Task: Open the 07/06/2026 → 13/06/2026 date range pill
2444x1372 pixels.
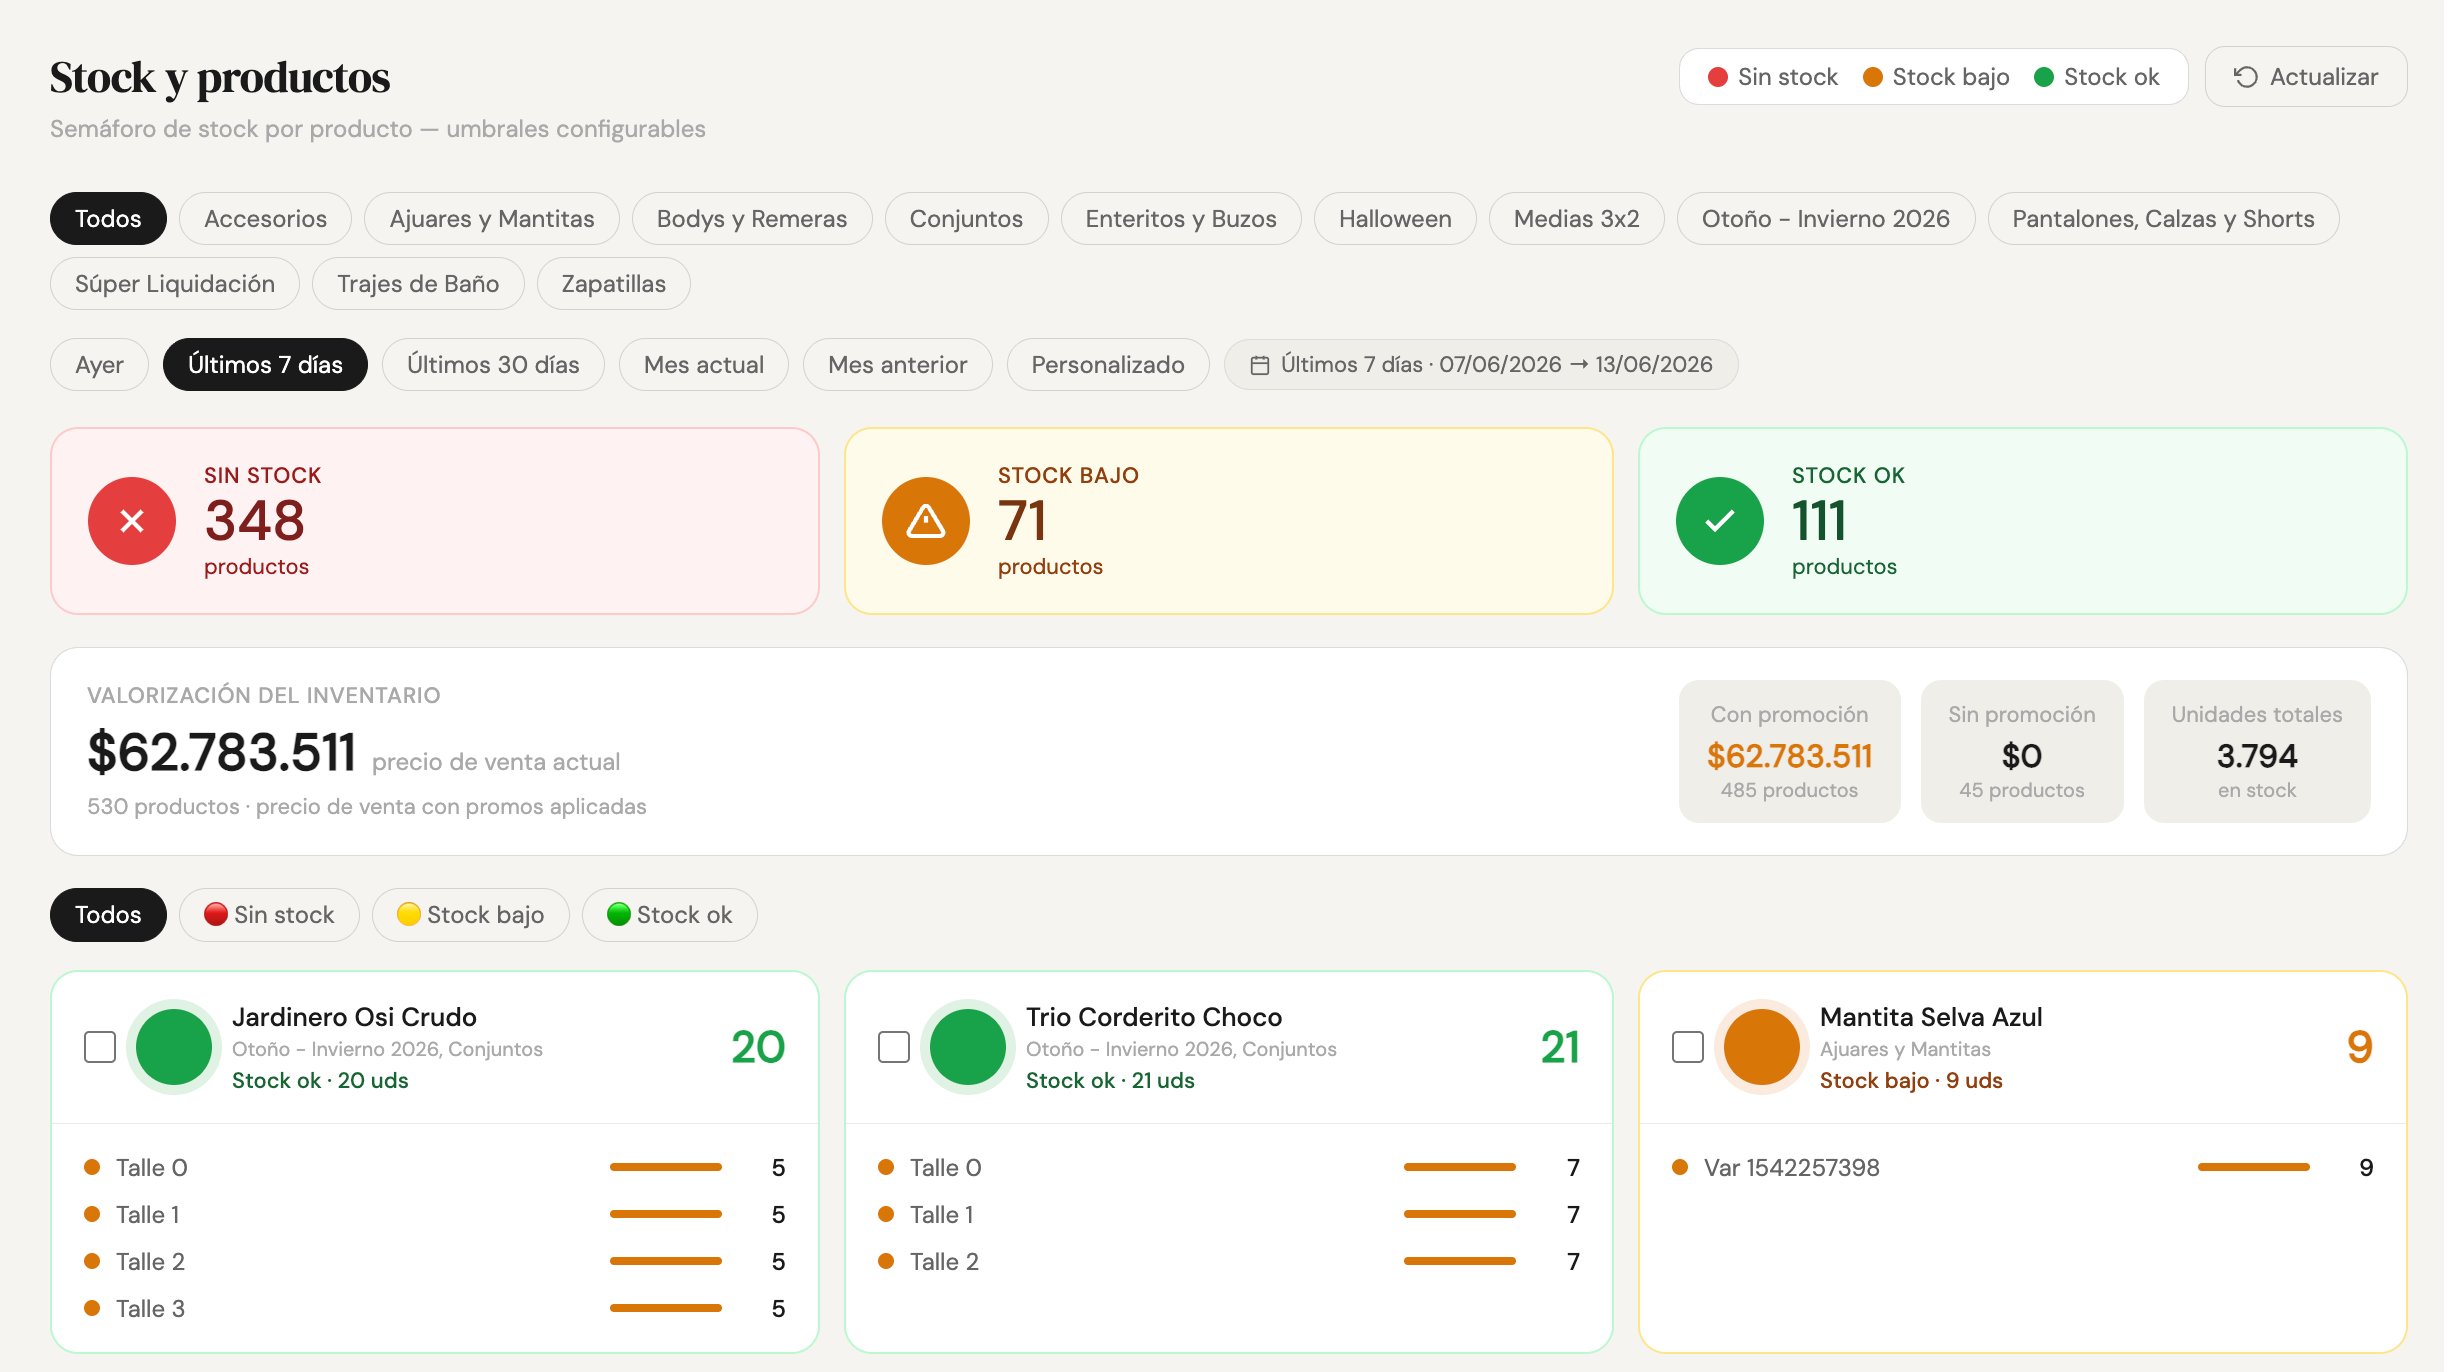Action: tap(1481, 365)
